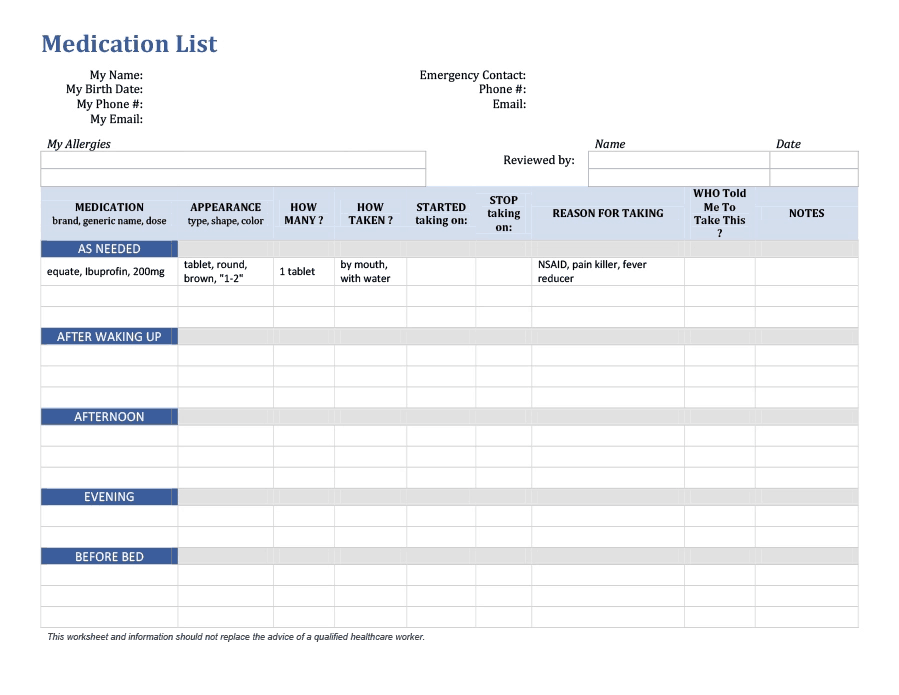Select the WHO Told Me To Take This header
The width and height of the screenshot is (899, 695).
click(x=720, y=213)
